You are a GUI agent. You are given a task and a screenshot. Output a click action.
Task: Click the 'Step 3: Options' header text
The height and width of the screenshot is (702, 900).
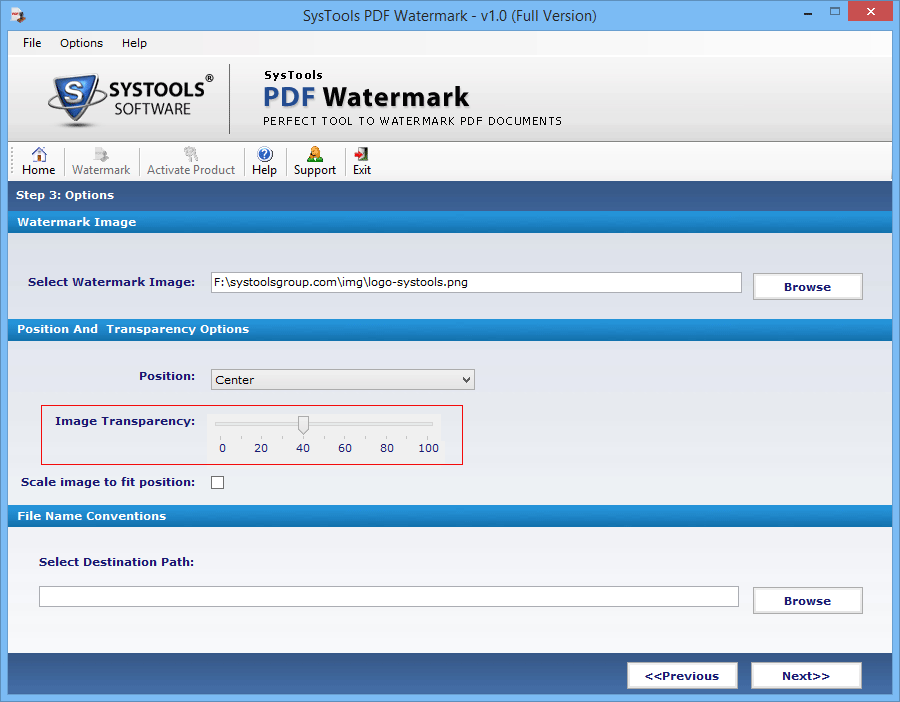[x=65, y=195]
